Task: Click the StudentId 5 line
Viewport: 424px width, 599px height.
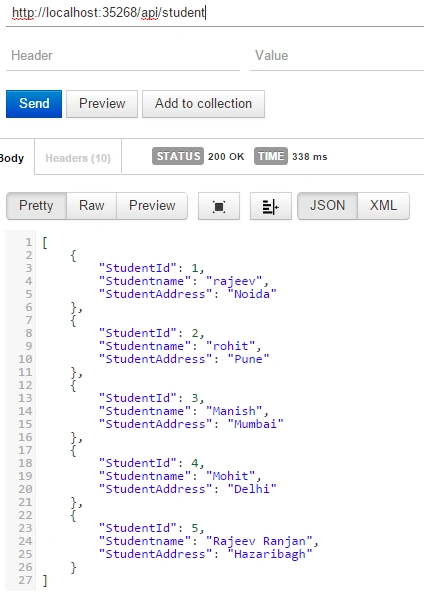Action: (x=151, y=528)
